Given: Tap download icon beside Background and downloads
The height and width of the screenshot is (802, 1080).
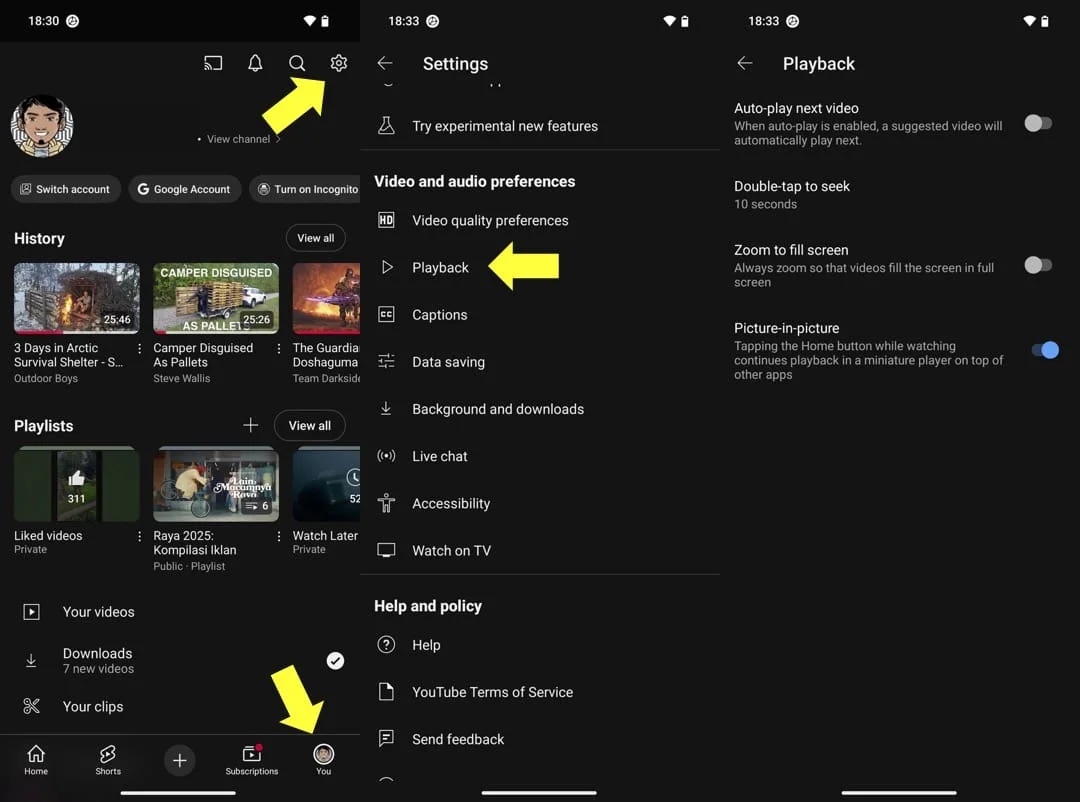Looking at the screenshot, I should point(386,409).
